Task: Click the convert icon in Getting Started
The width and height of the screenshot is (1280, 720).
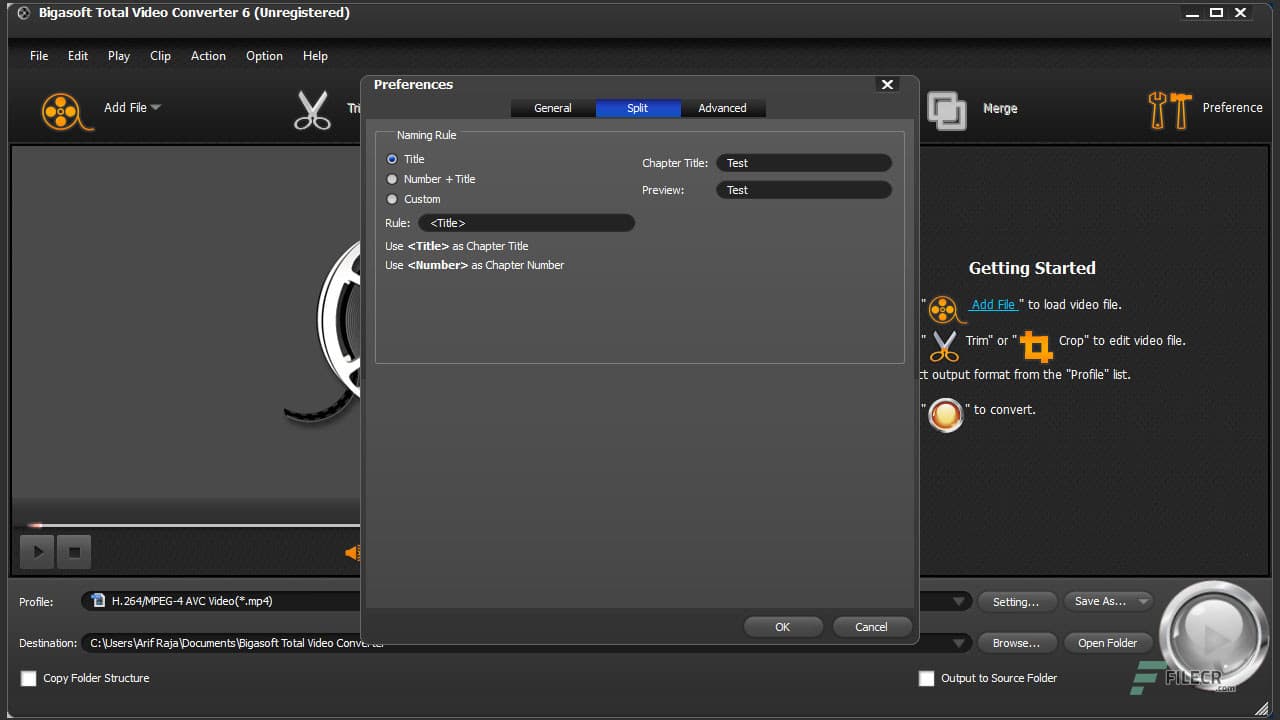Action: [946, 415]
